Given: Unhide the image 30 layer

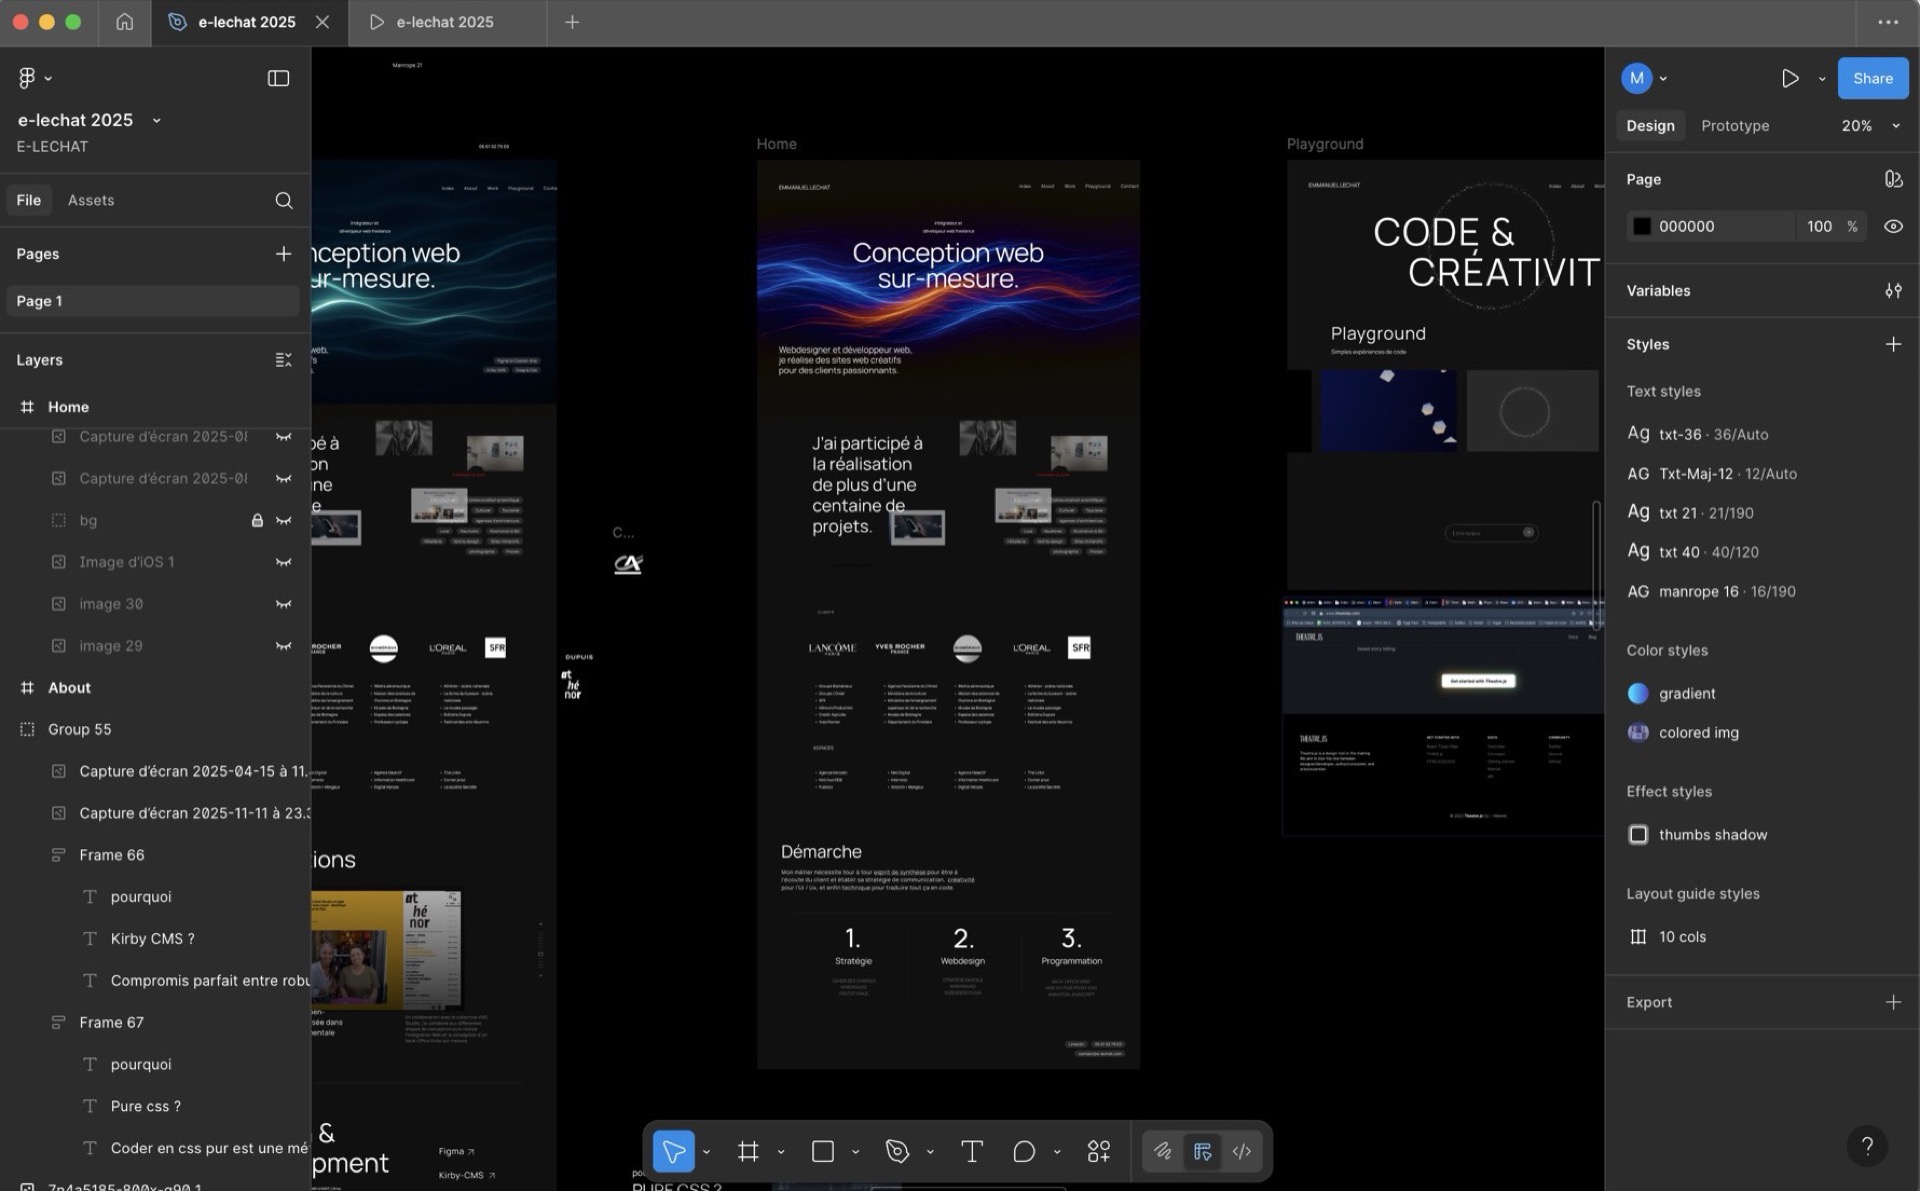Looking at the screenshot, I should tap(284, 604).
